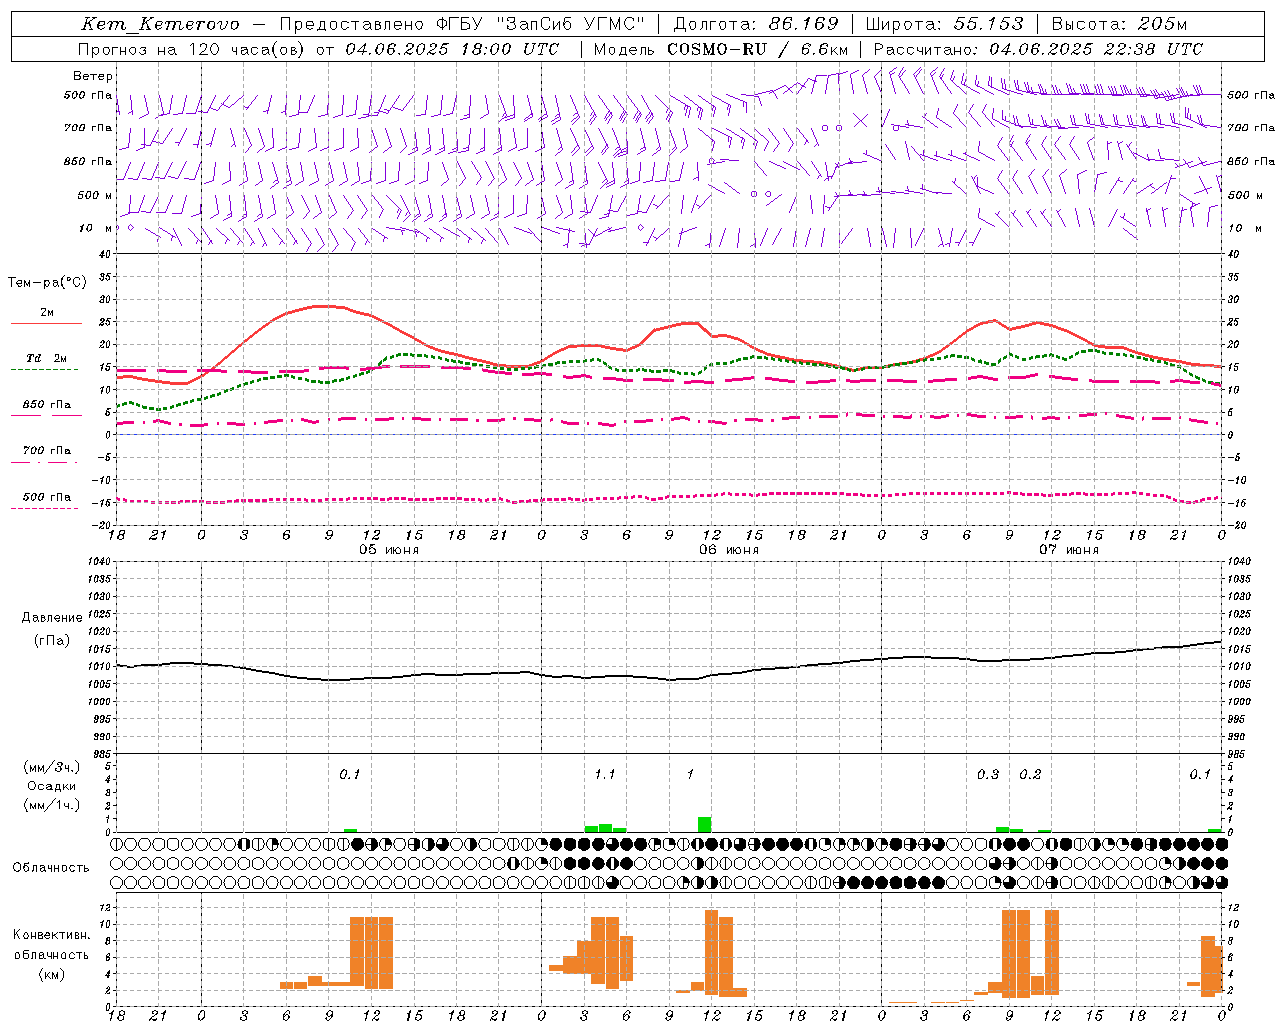Click the '05 июня' date label
This screenshot has width=1280, height=1024.
pyautogui.click(x=389, y=550)
